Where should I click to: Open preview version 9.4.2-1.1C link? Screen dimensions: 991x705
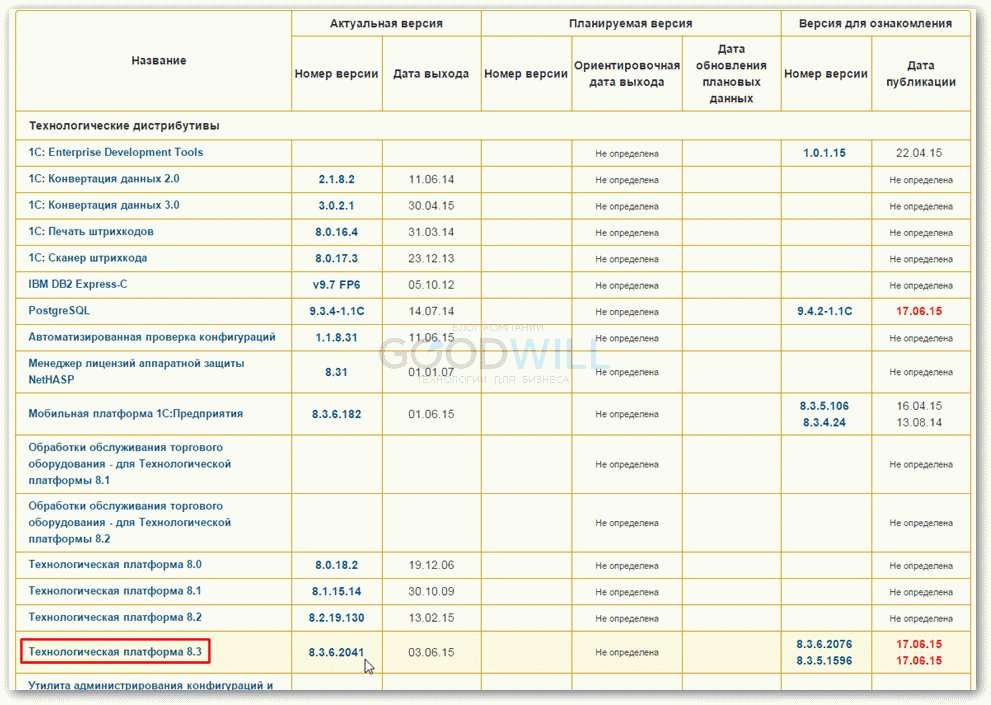pyautogui.click(x=825, y=312)
